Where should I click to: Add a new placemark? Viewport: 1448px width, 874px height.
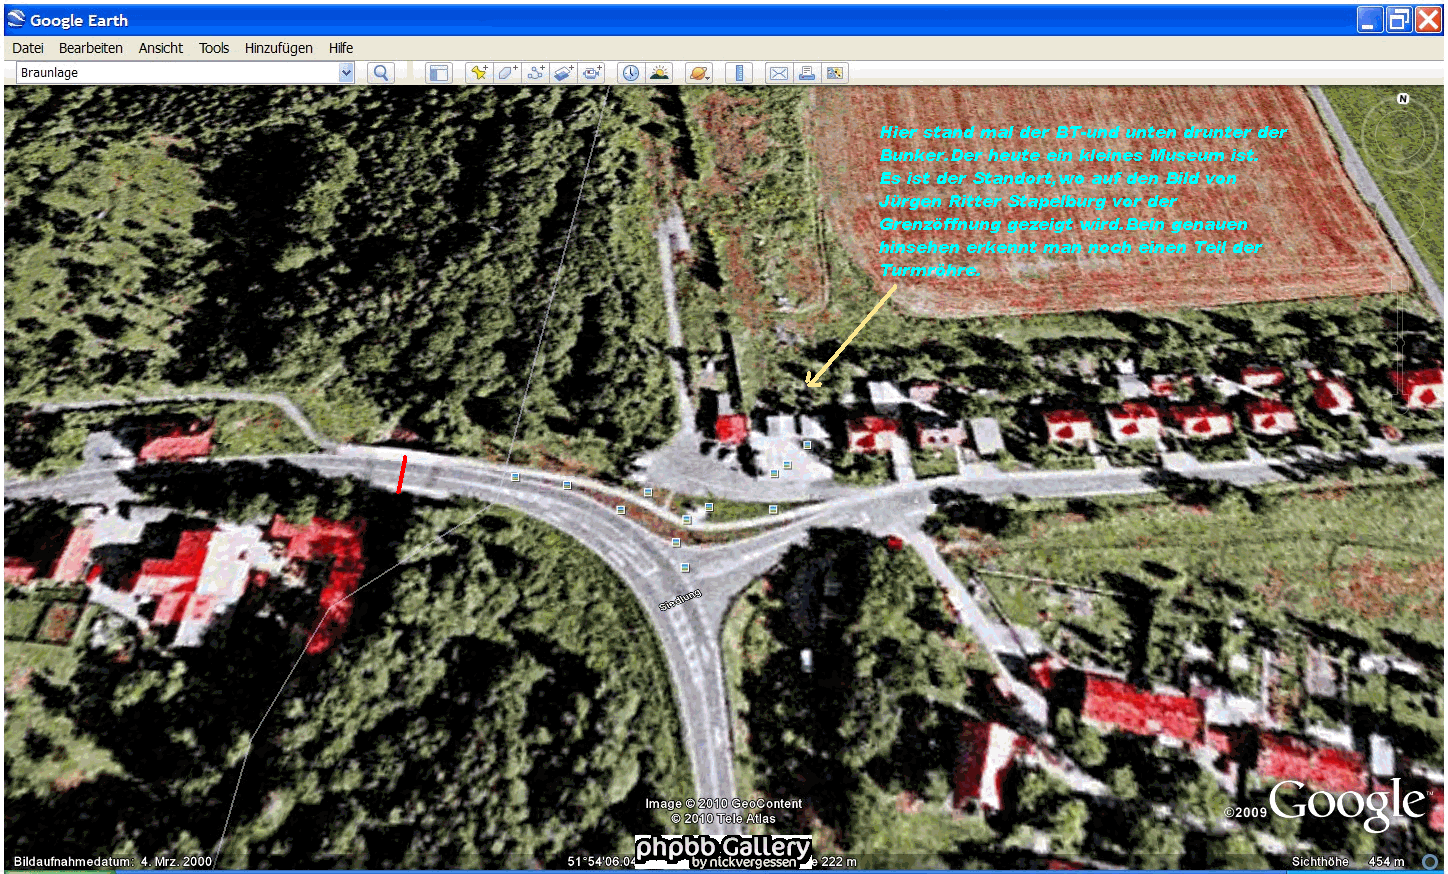click(479, 73)
